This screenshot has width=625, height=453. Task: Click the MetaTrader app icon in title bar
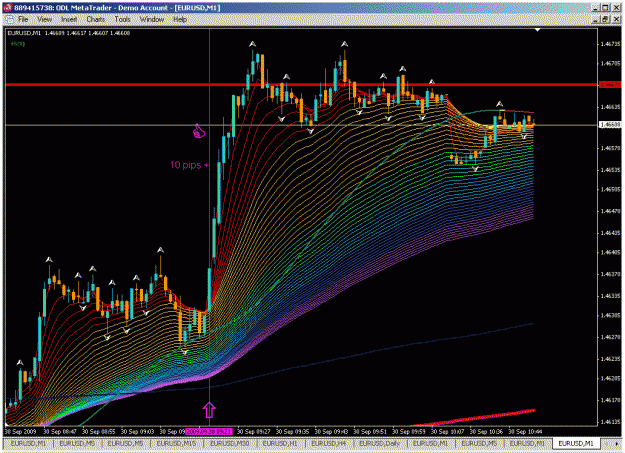coord(8,8)
